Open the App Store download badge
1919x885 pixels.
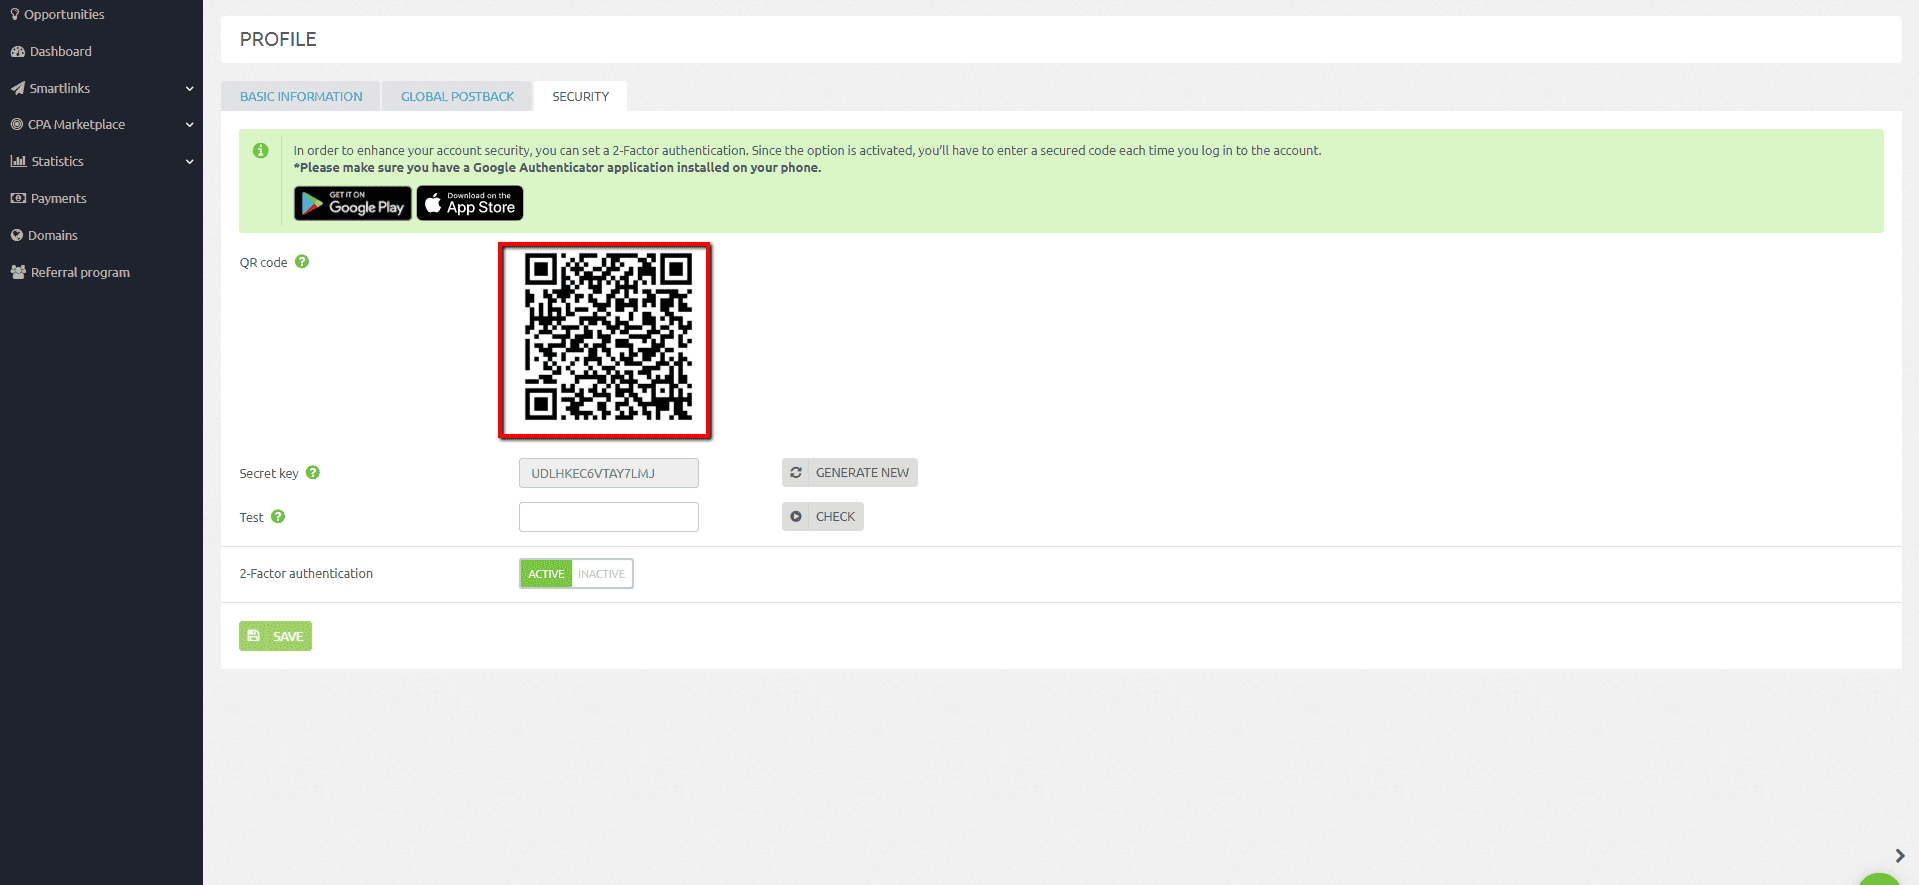pyautogui.click(x=470, y=204)
